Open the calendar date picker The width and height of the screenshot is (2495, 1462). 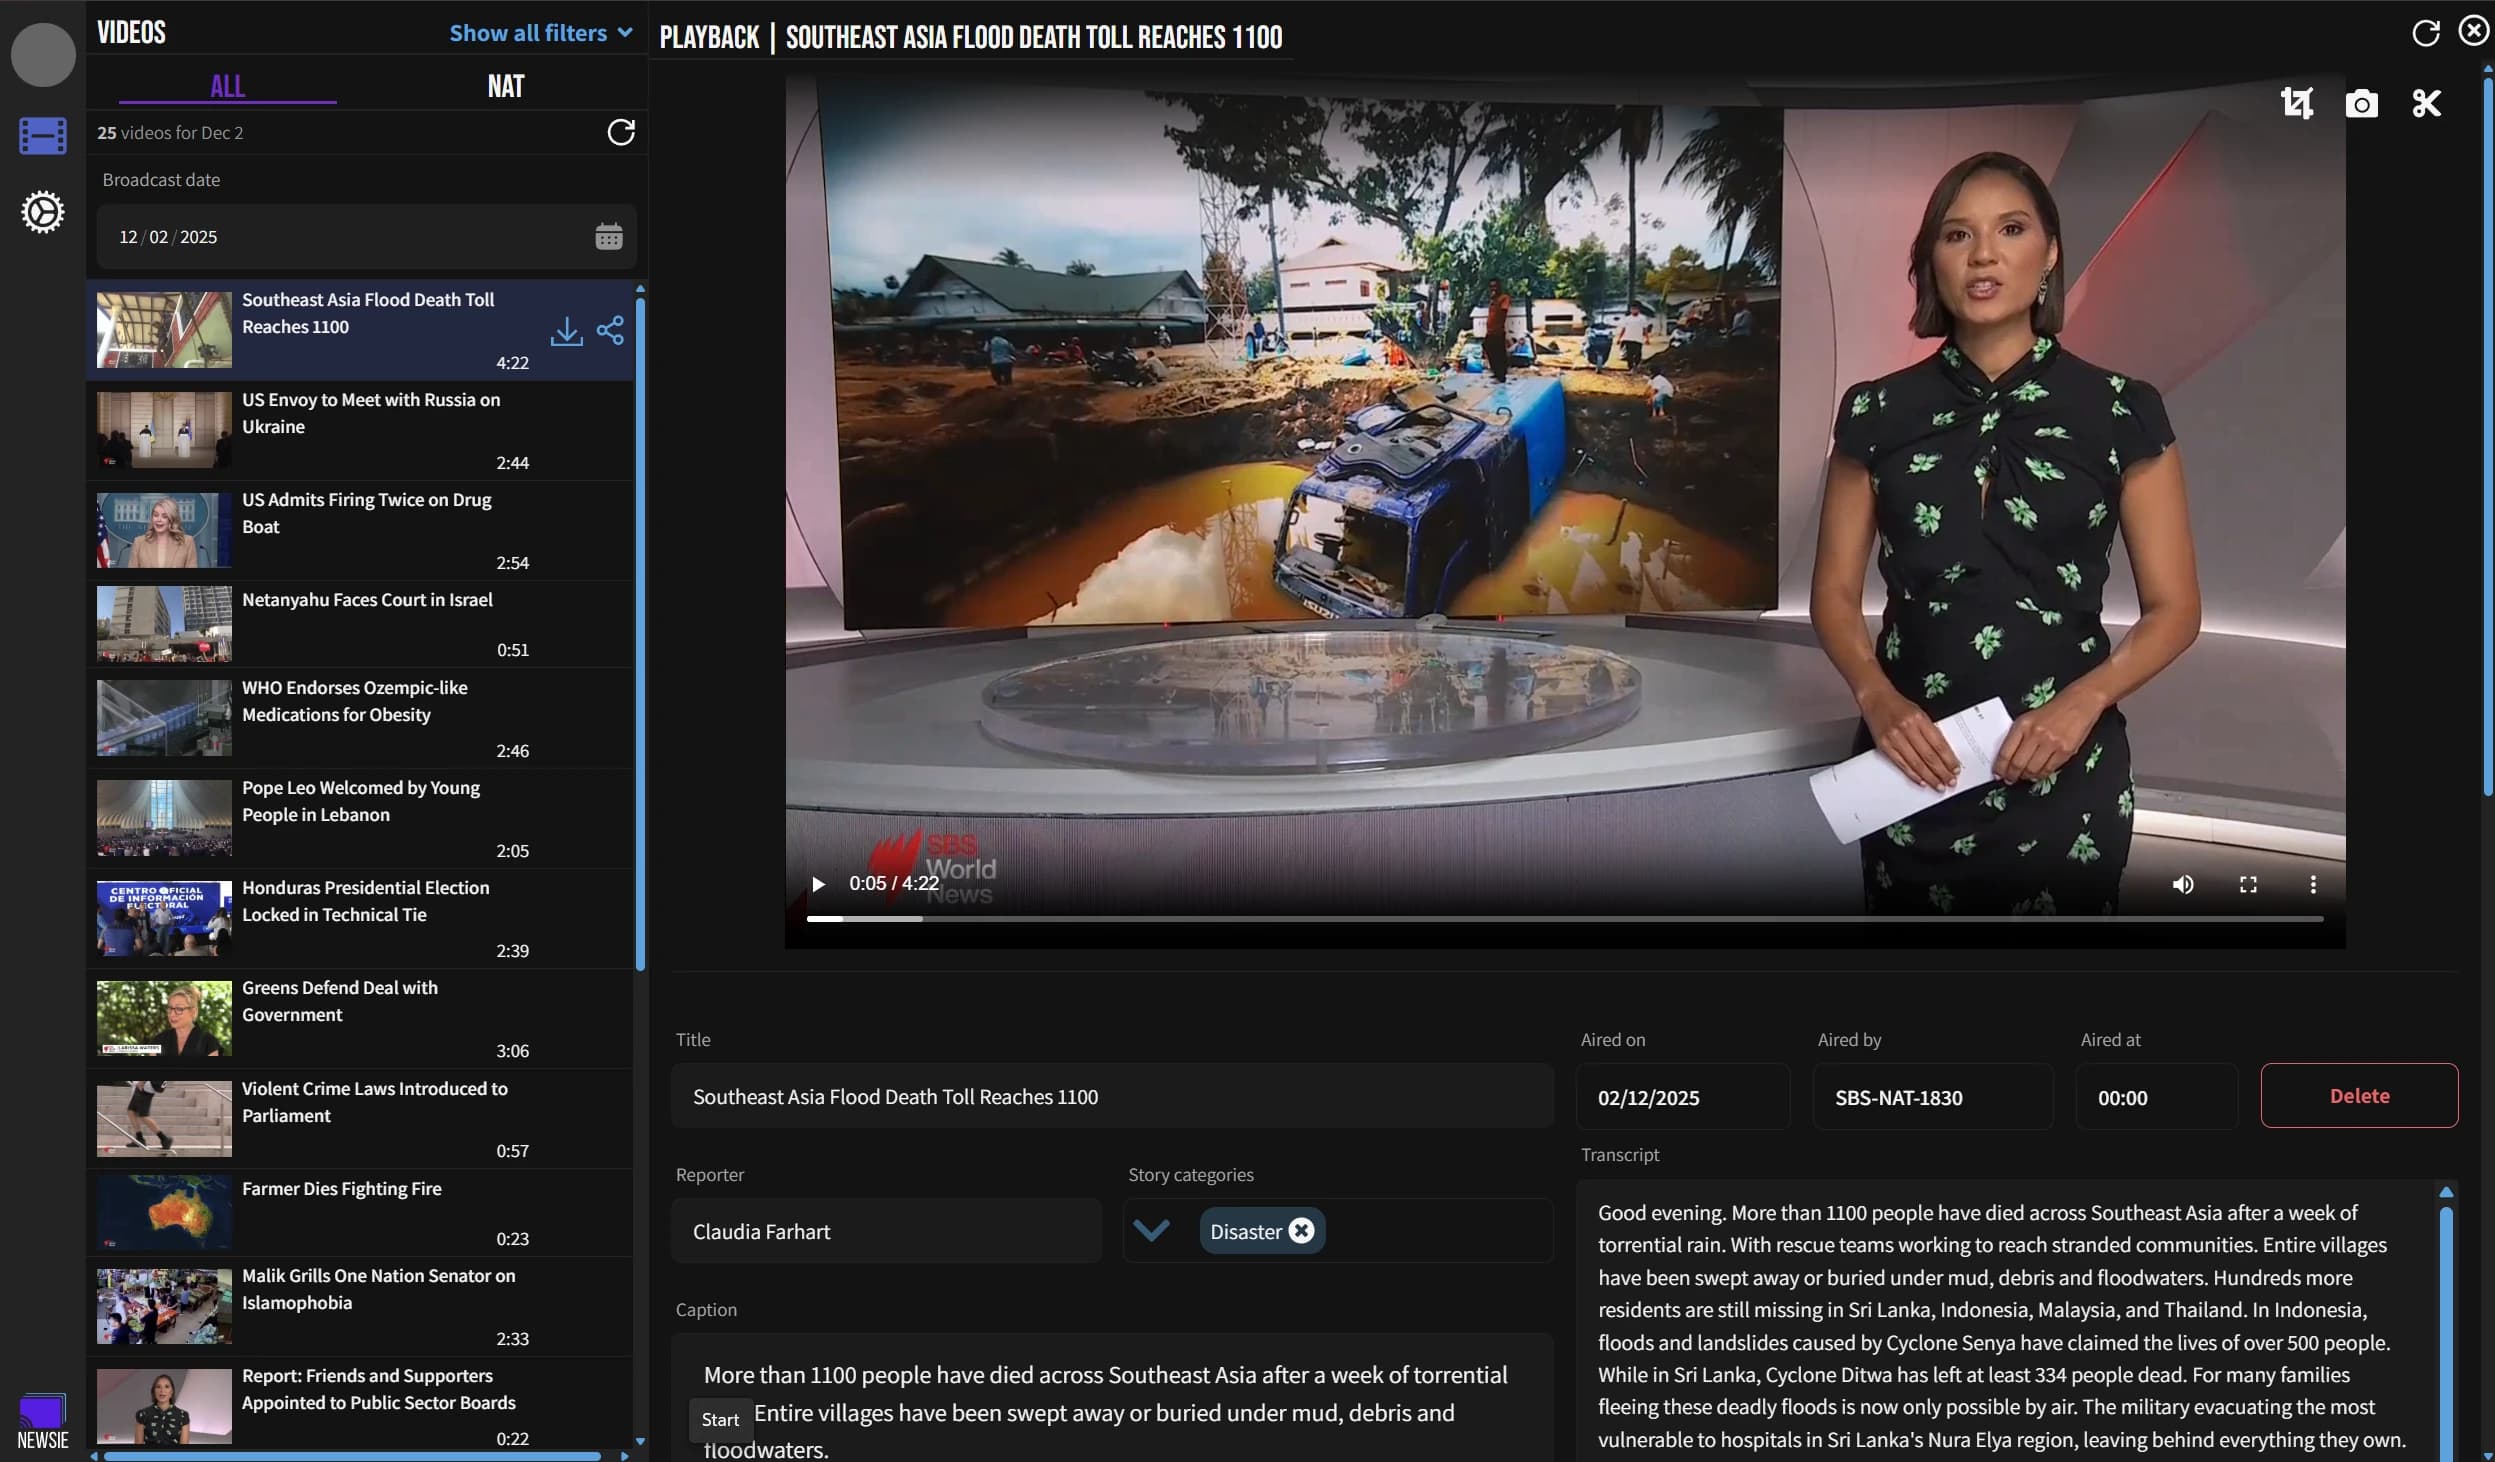click(x=608, y=237)
